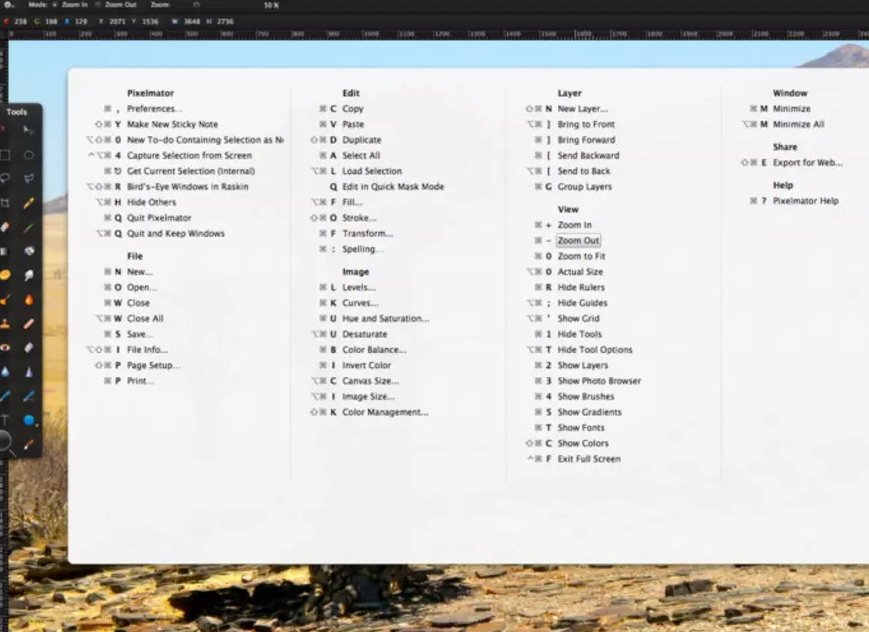
Task: Click Close All under File
Action: coord(145,318)
